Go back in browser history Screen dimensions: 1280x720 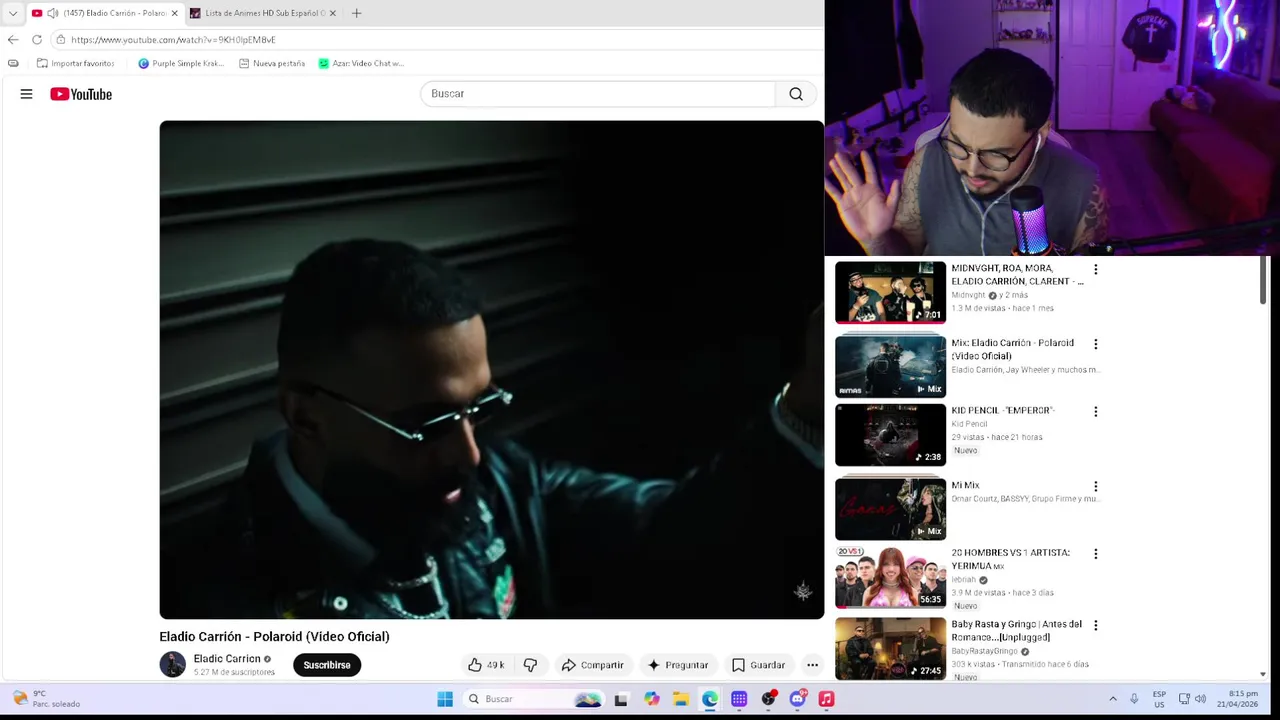click(12, 39)
